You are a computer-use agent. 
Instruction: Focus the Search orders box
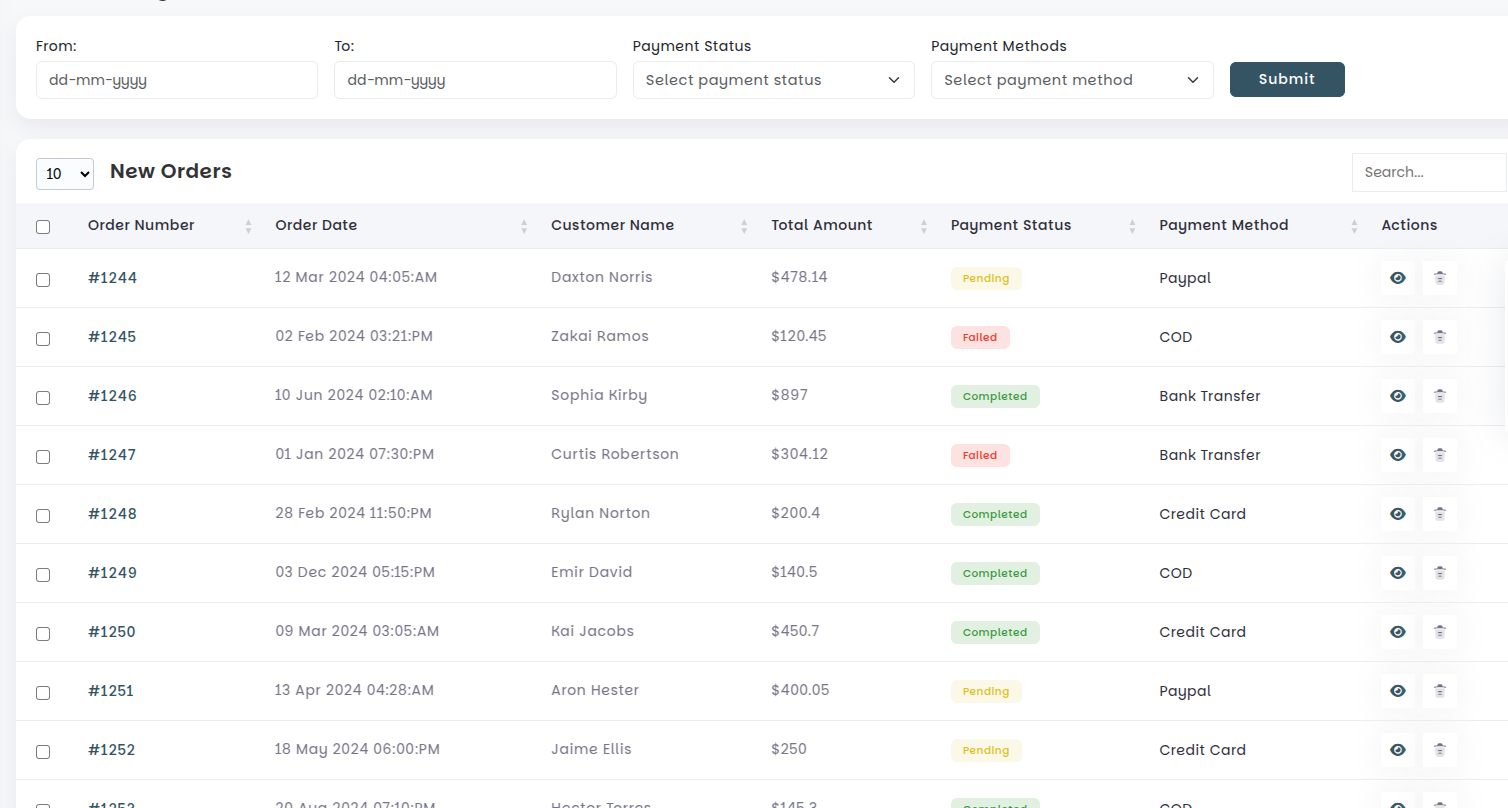pyautogui.click(x=1428, y=172)
